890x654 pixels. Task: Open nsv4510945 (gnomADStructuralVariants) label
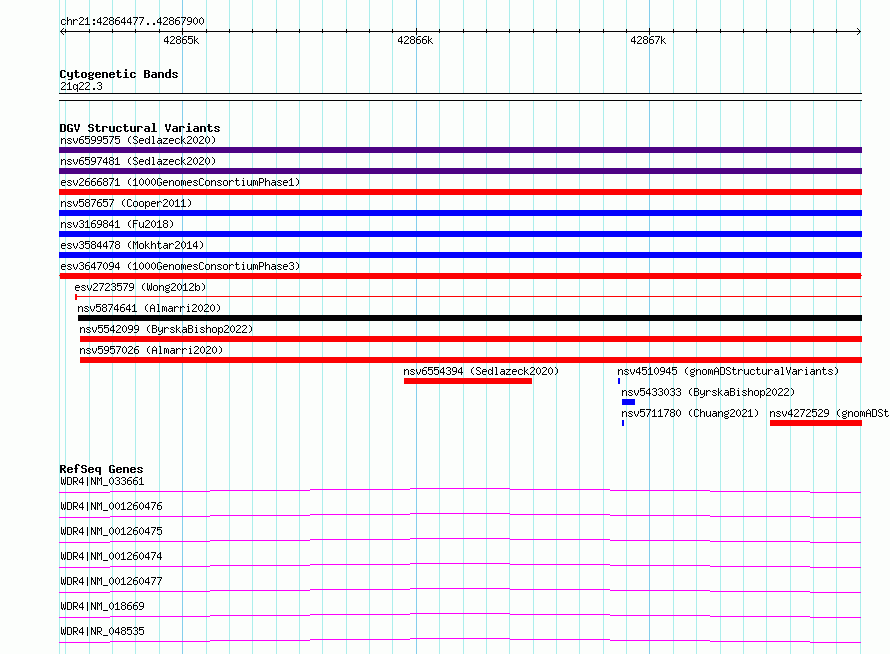[x=728, y=371]
